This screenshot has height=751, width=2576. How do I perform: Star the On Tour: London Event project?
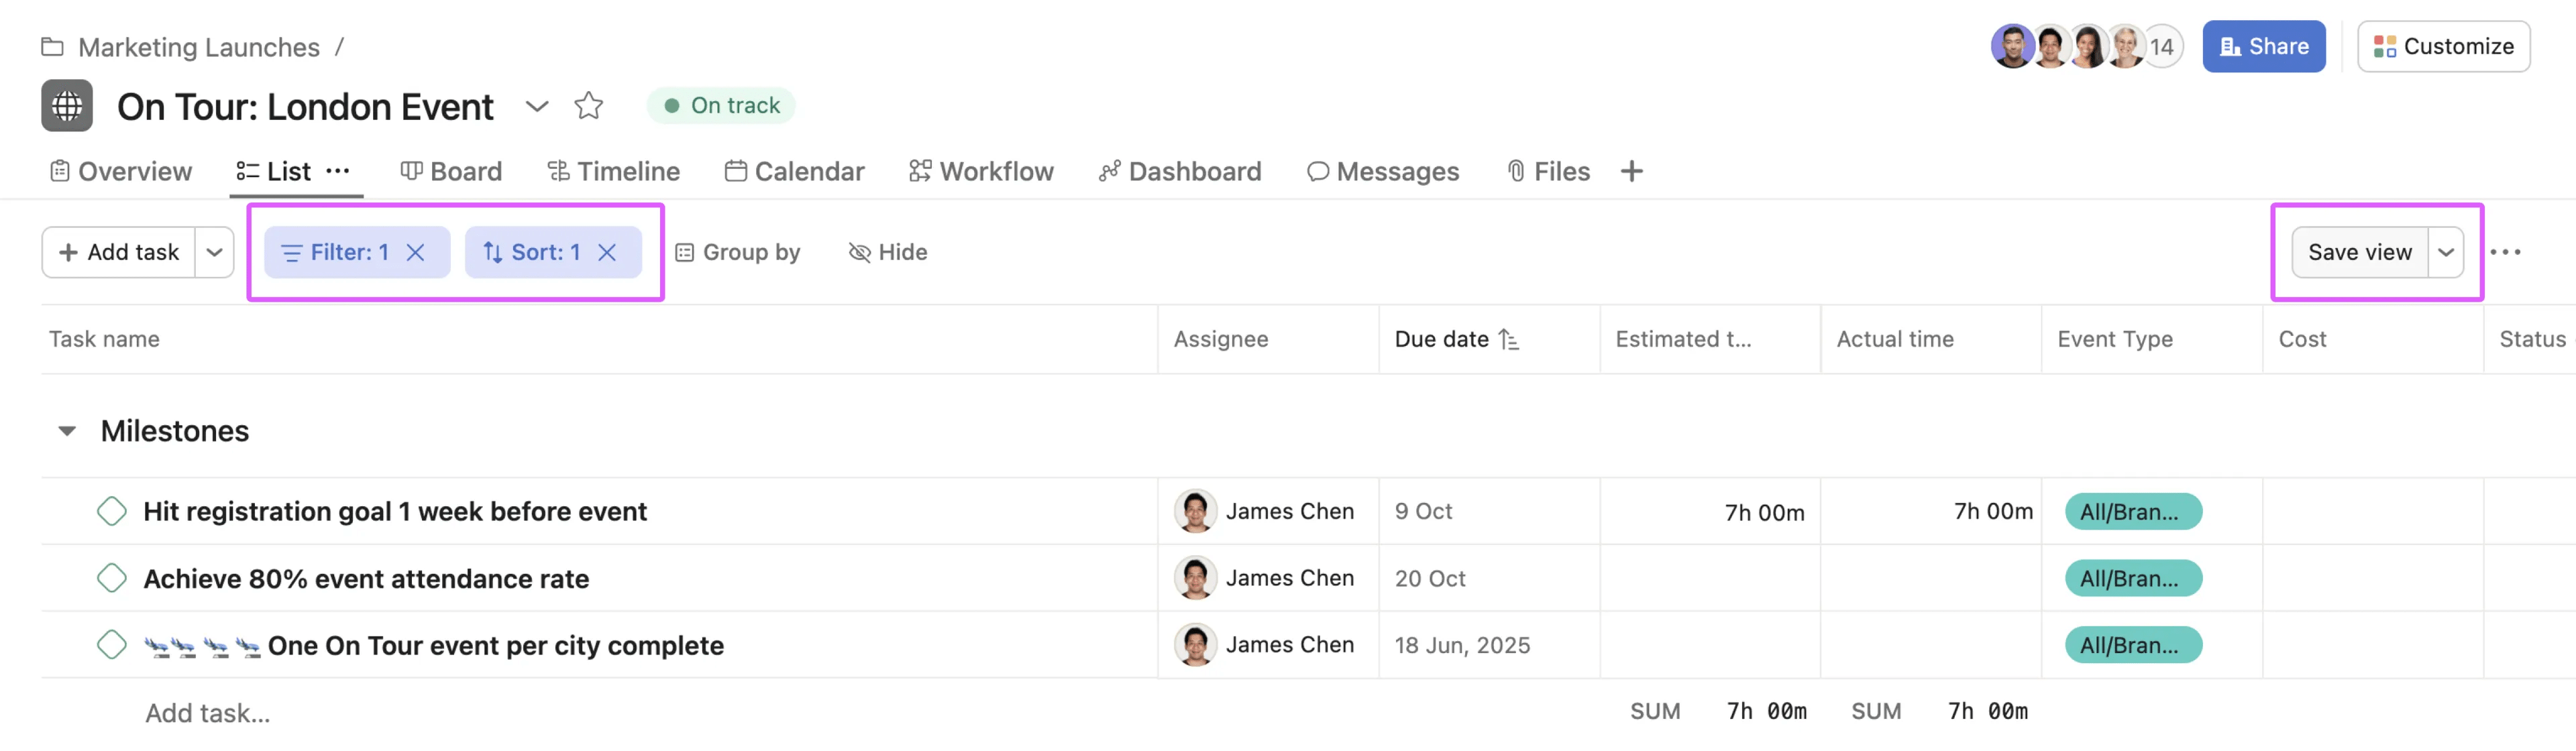[588, 106]
